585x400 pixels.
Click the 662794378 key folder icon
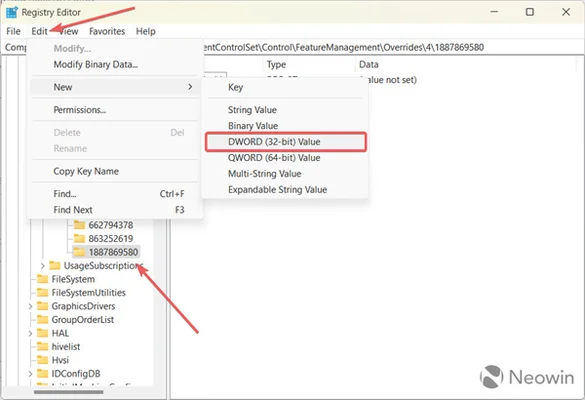[x=79, y=225]
